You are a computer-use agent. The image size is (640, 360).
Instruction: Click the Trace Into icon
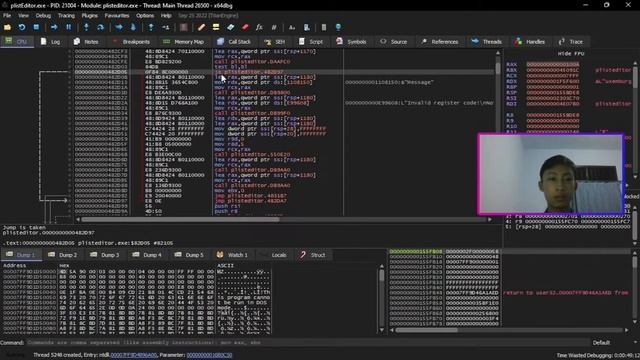[119, 27]
